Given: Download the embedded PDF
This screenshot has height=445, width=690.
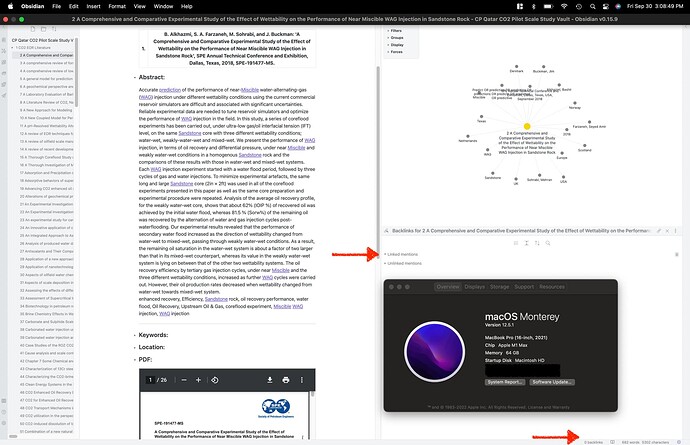Looking at the screenshot, I should pos(270,380).
